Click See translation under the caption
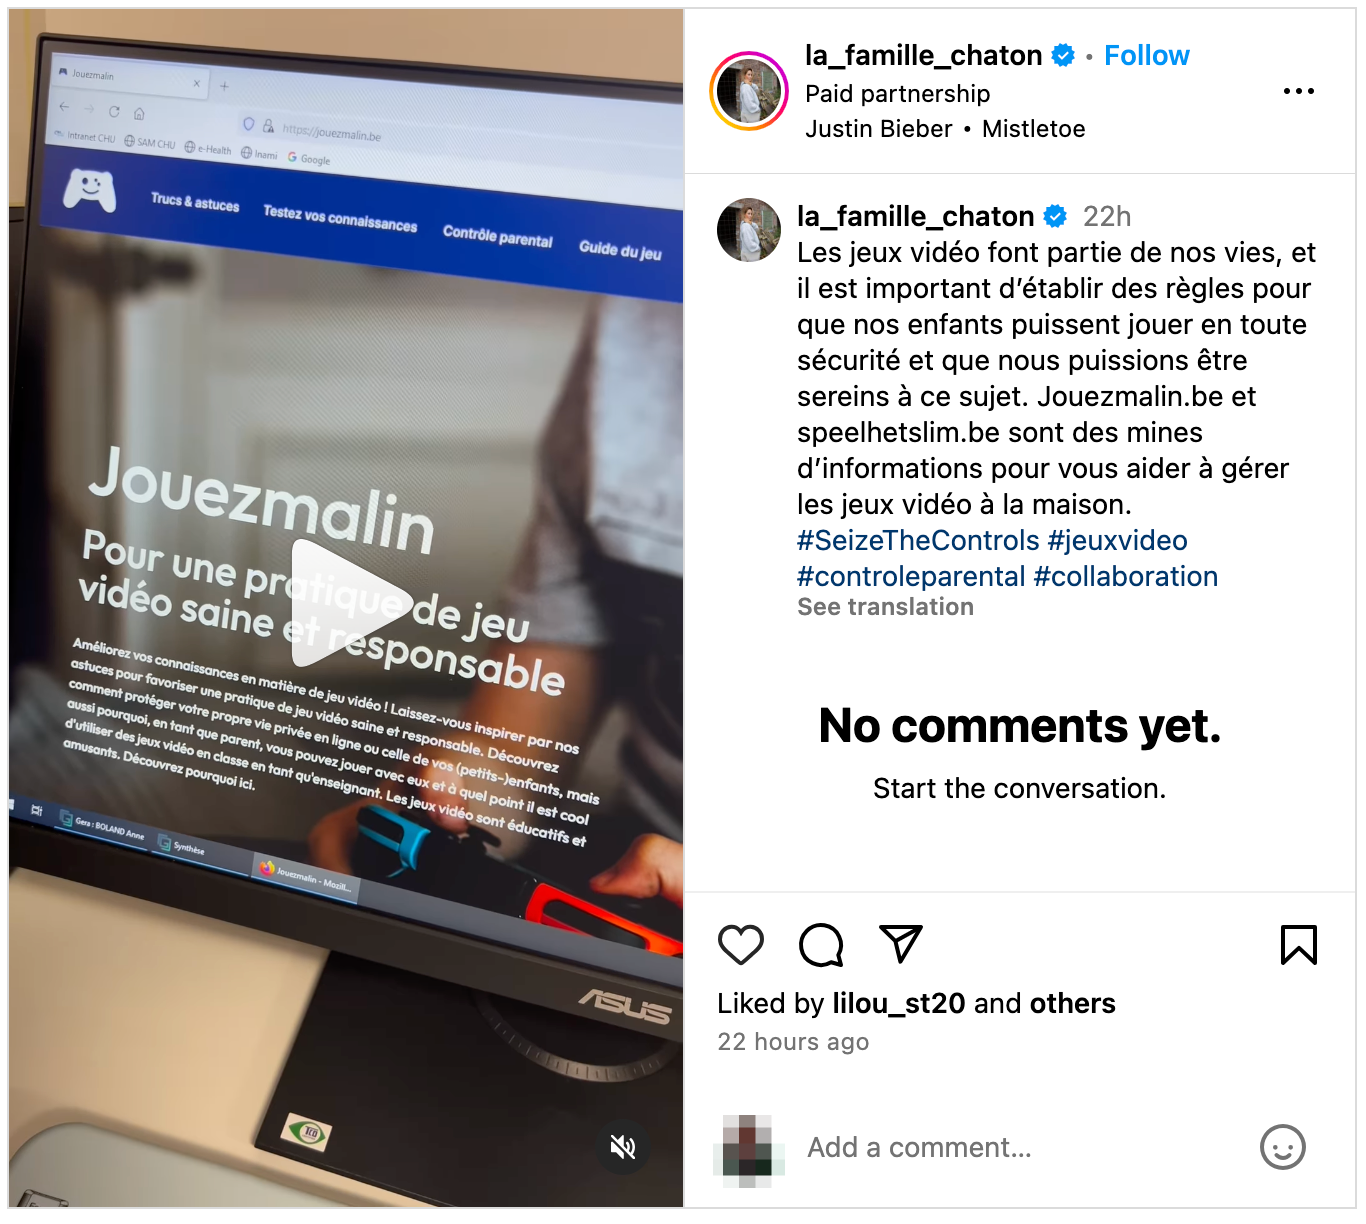The height and width of the screenshot is (1224, 1366). [x=885, y=607]
